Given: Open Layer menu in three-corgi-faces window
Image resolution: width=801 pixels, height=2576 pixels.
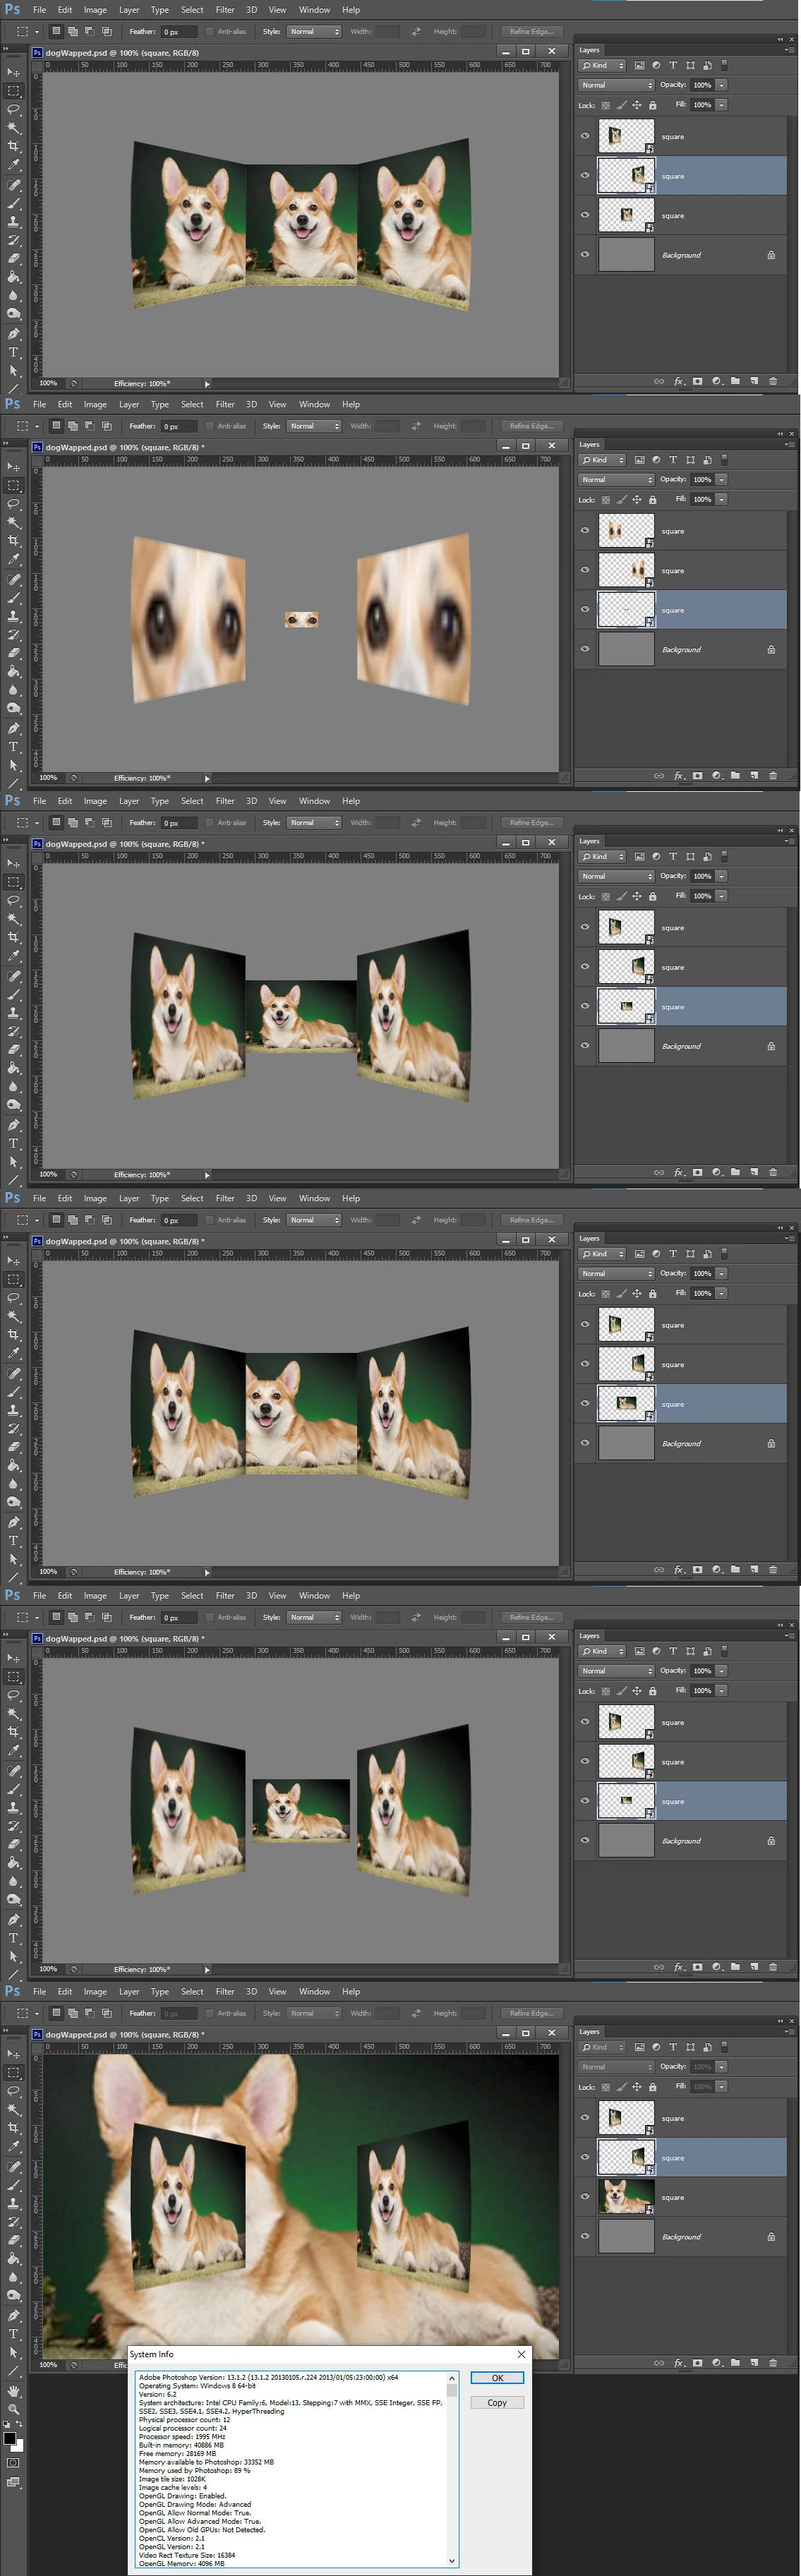Looking at the screenshot, I should (x=129, y=10).
